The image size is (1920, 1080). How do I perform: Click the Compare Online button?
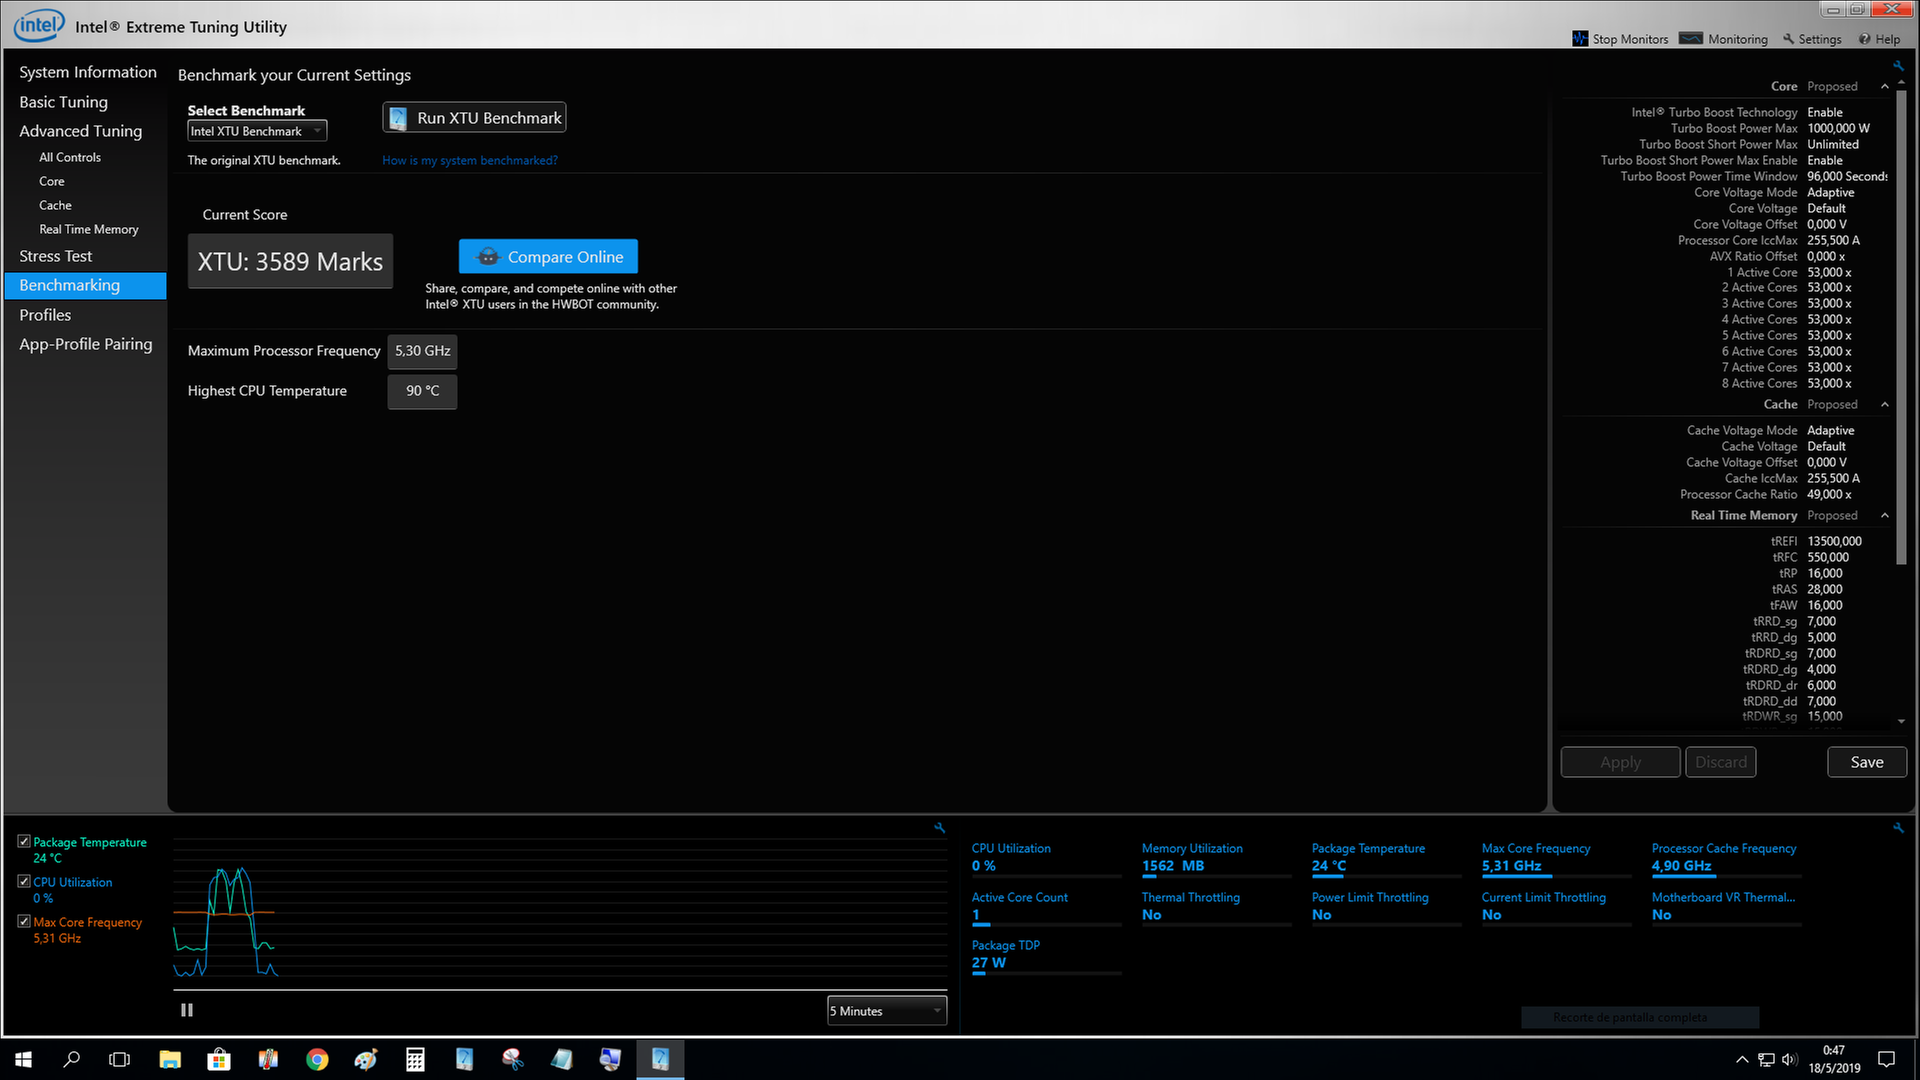(x=548, y=256)
